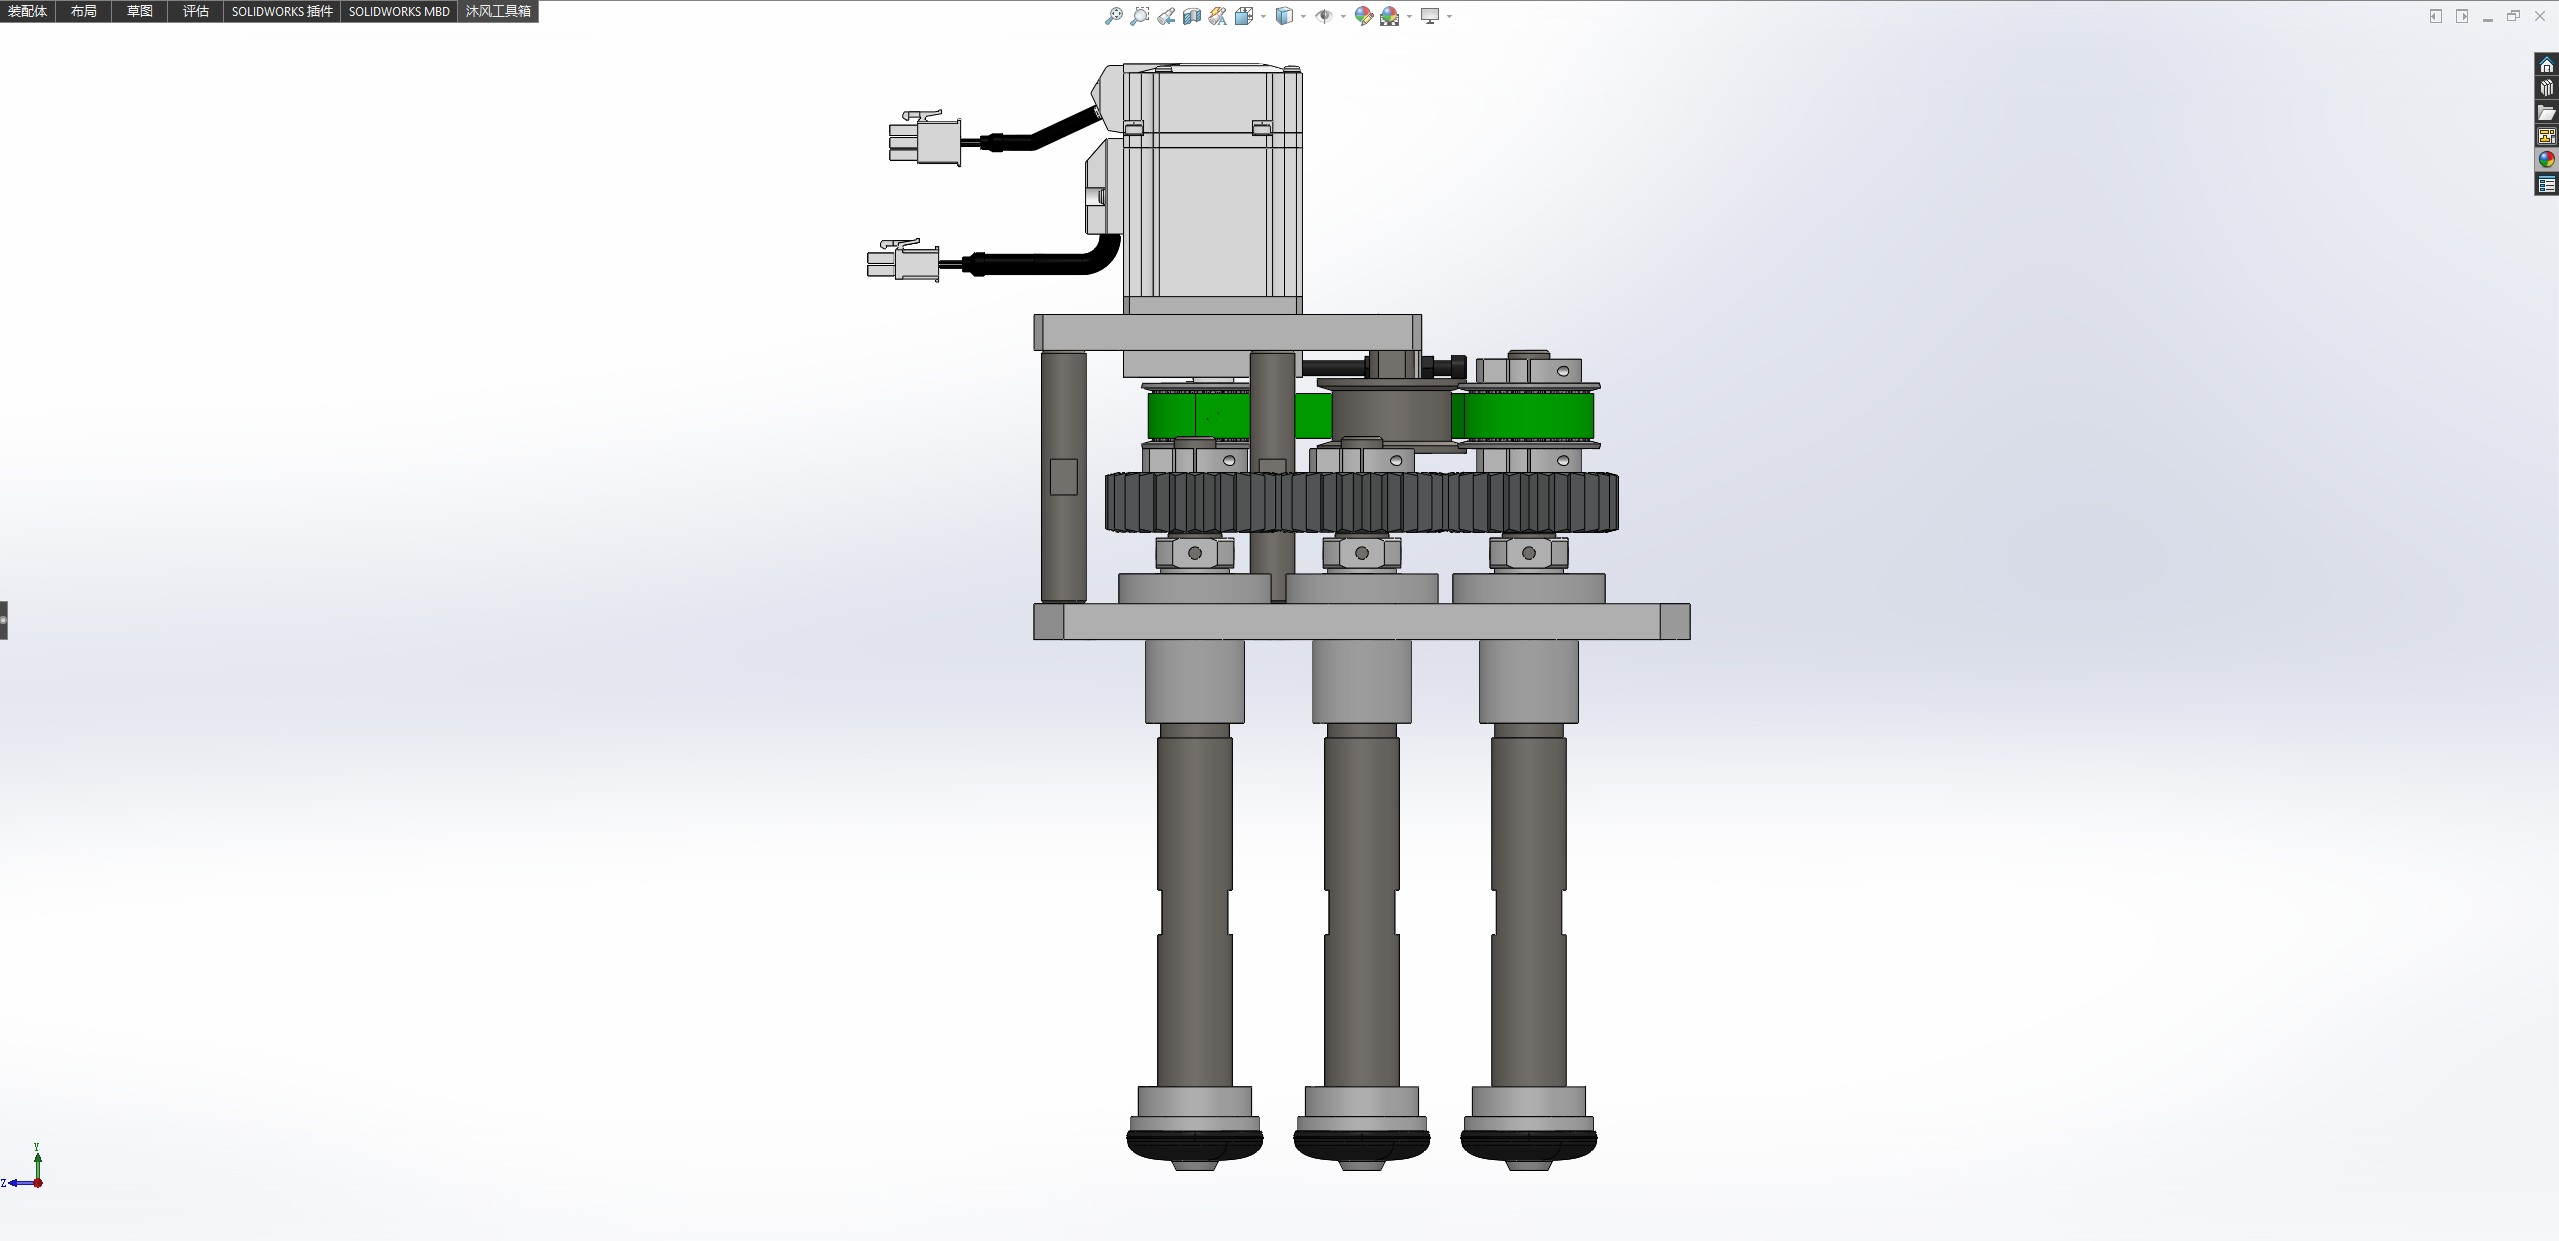Open the SOLIDWORKS MBD tab
This screenshot has width=2559, height=1241.
[x=399, y=11]
